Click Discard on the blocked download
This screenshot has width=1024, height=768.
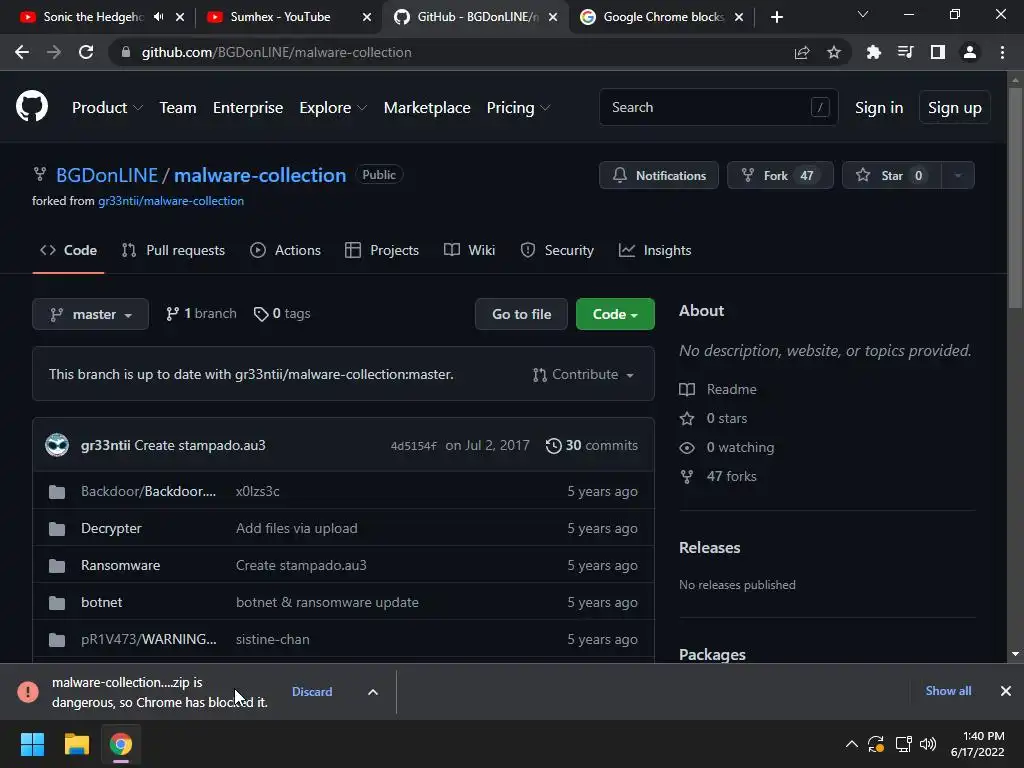312,692
